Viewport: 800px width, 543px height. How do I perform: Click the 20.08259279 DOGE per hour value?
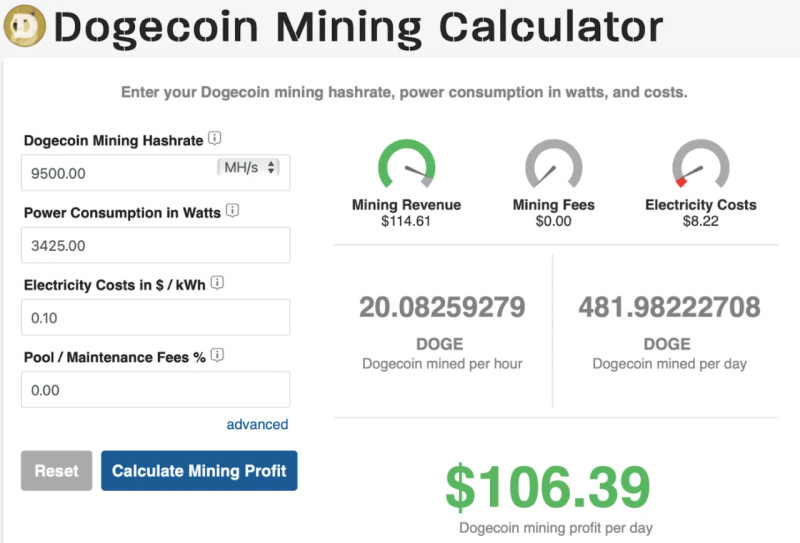point(441,307)
